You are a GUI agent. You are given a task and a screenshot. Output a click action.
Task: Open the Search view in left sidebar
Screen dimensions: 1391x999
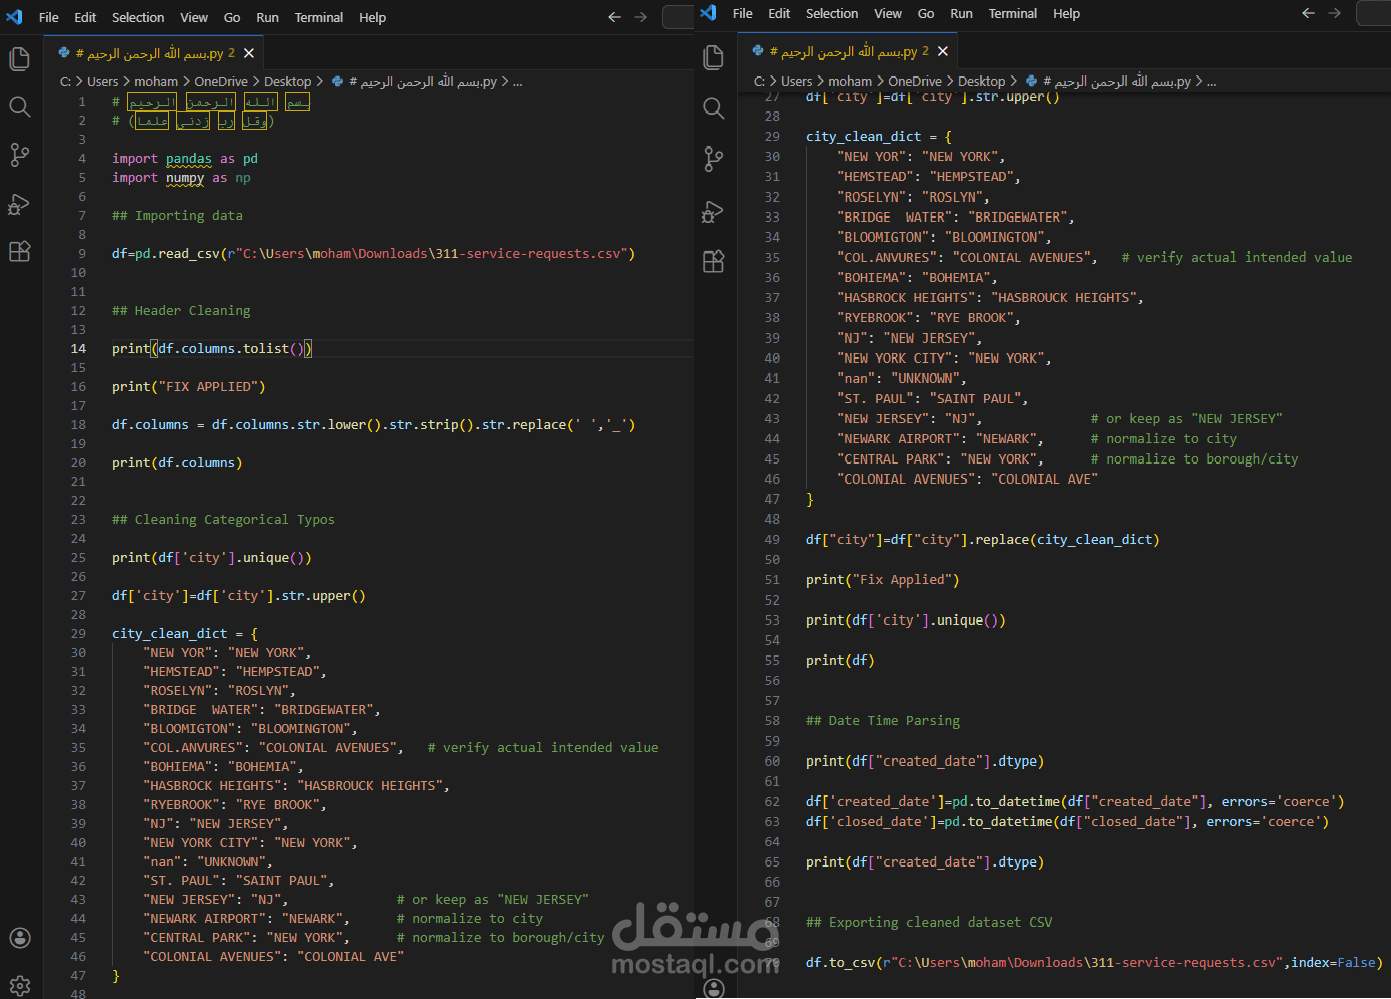[19, 107]
